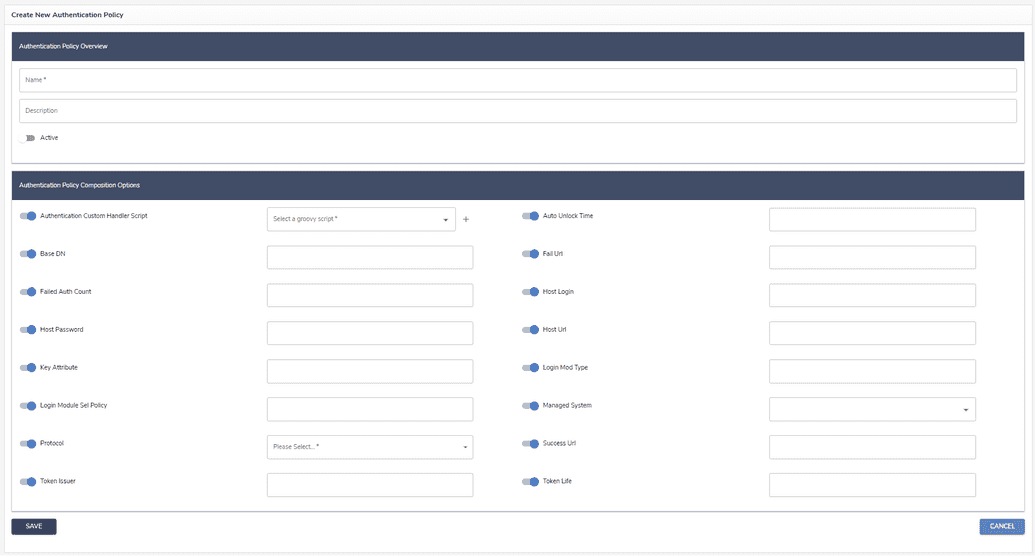
Task: Toggle the Failed Auth Count switch
Action: coord(28,292)
